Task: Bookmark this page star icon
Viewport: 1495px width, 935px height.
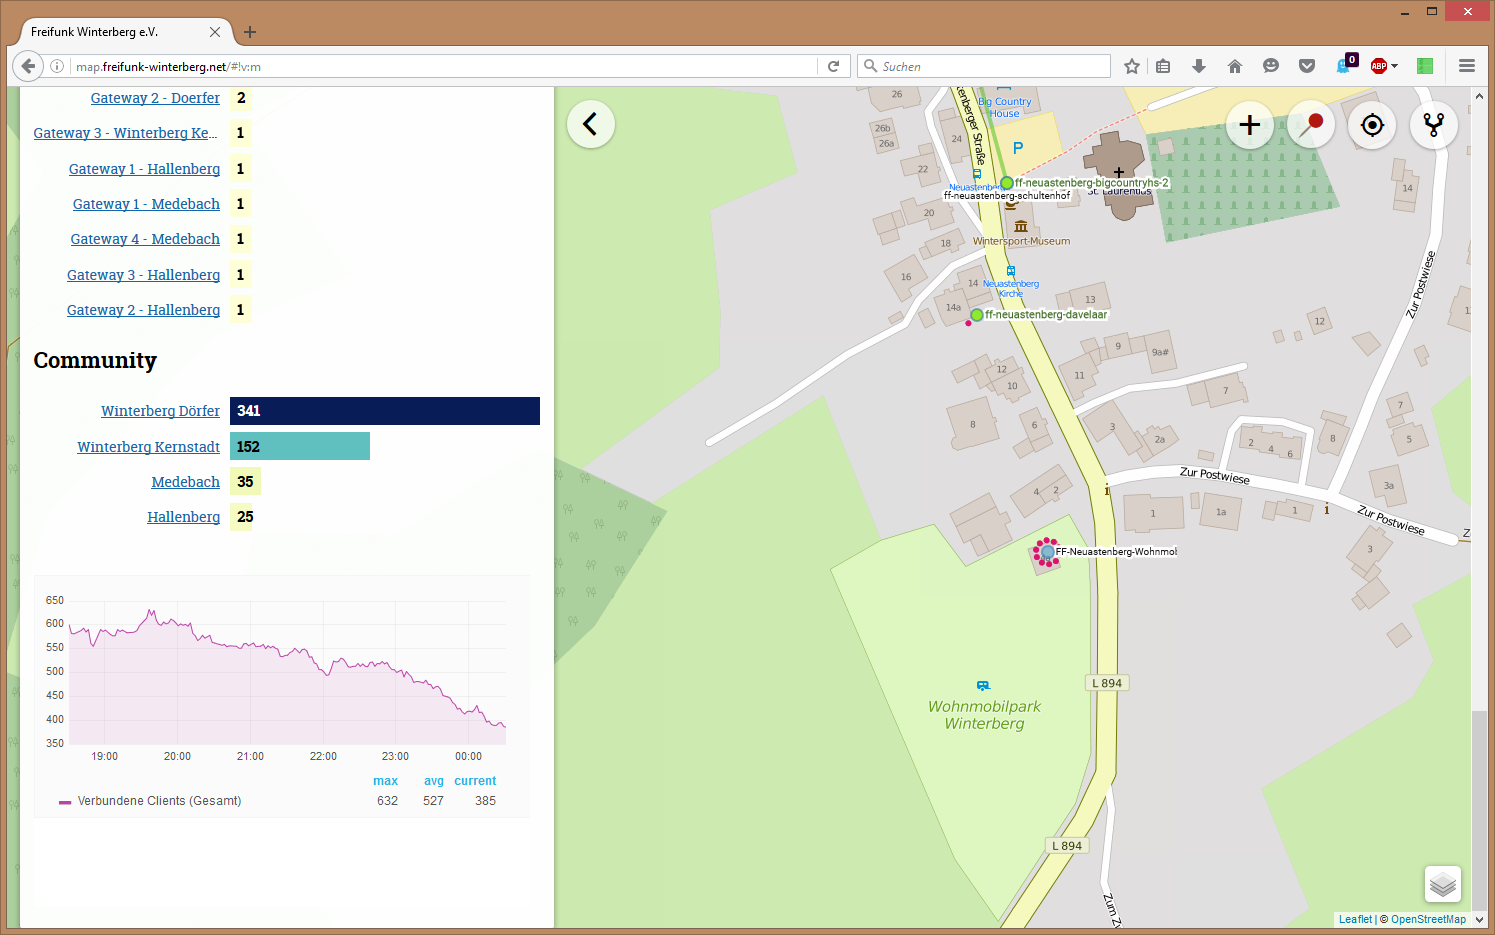Action: 1131,66
